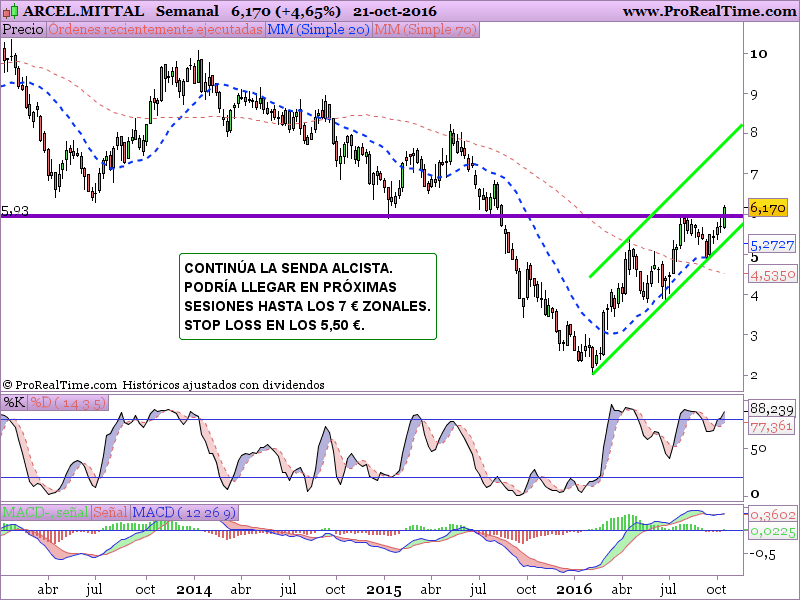Select the MACD-, señal histogram label

tap(46, 512)
